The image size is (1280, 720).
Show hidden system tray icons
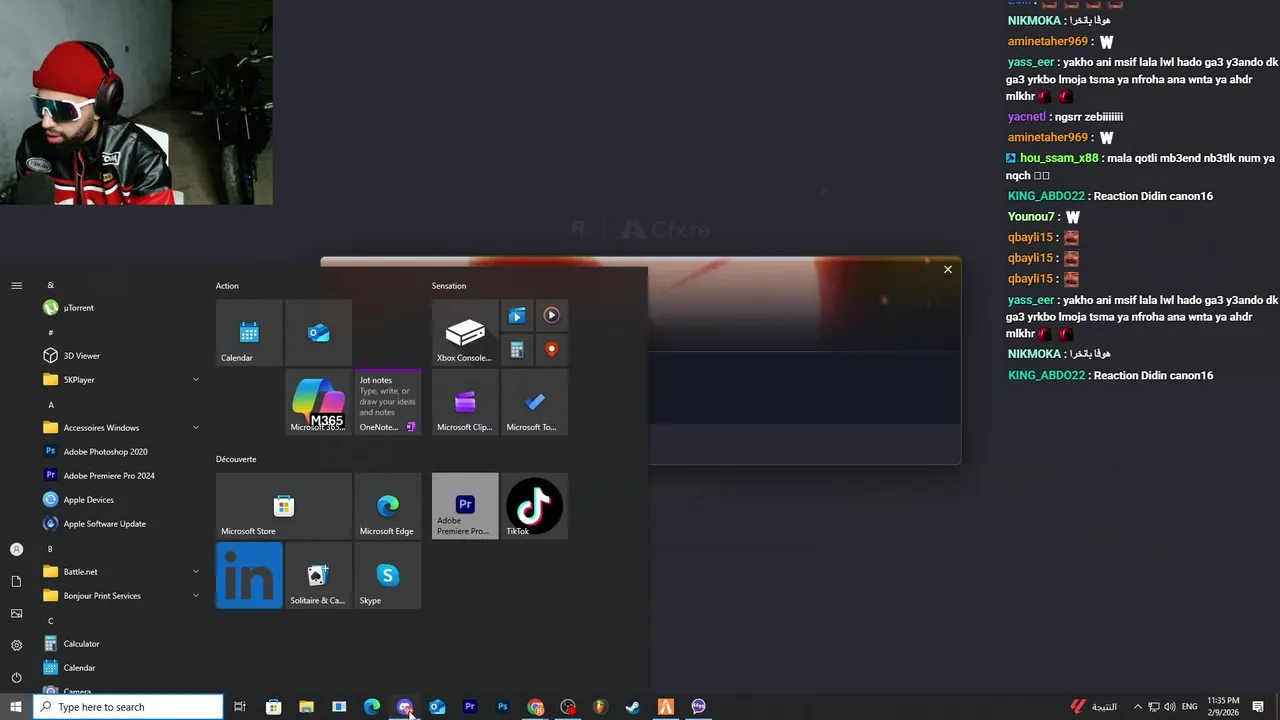tap(1137, 707)
